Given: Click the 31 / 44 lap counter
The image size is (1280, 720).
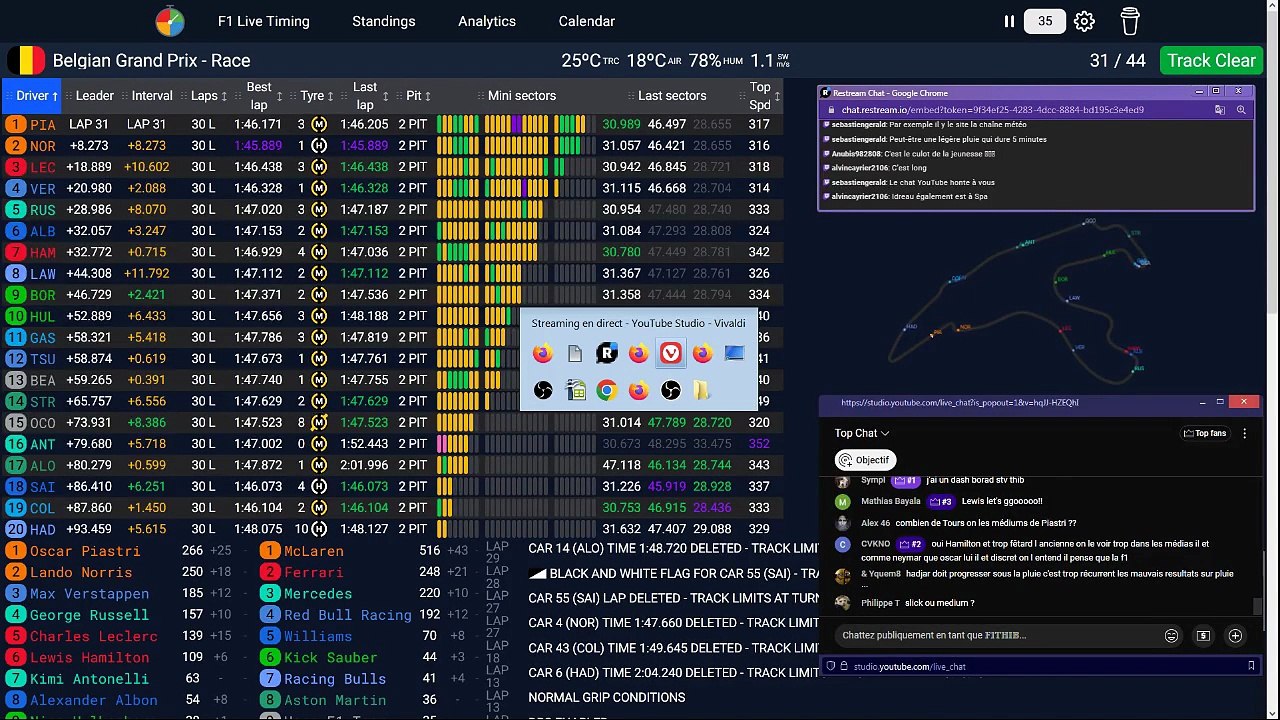Looking at the screenshot, I should point(1117,60).
